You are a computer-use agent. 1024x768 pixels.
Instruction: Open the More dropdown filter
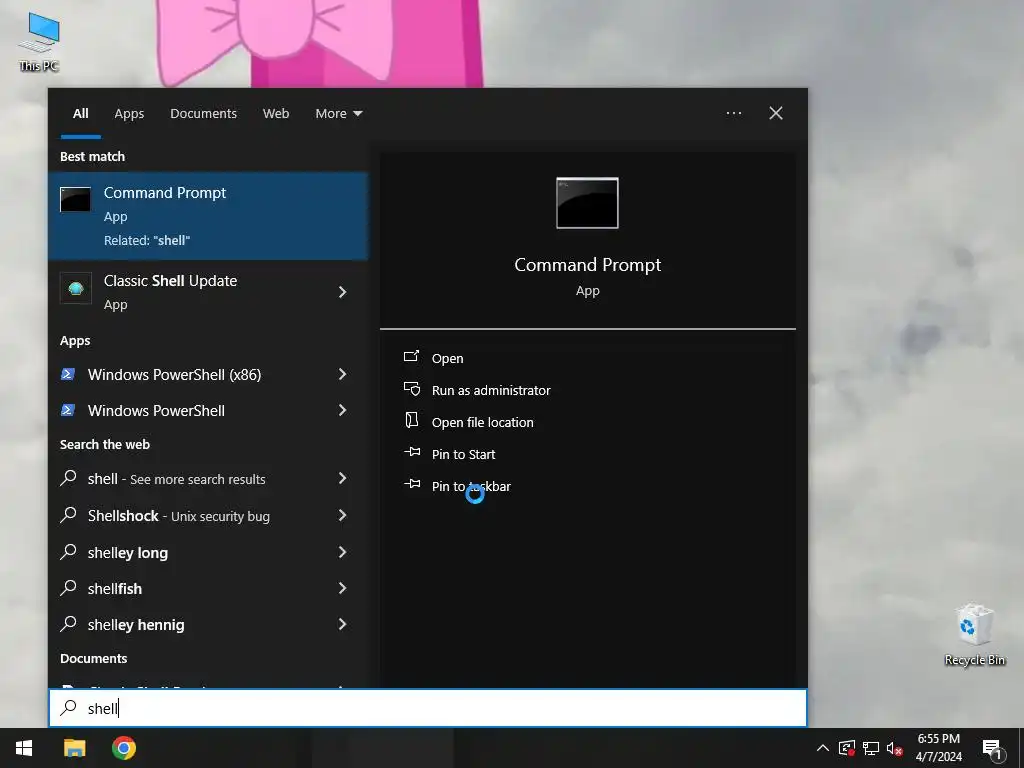[x=338, y=114]
